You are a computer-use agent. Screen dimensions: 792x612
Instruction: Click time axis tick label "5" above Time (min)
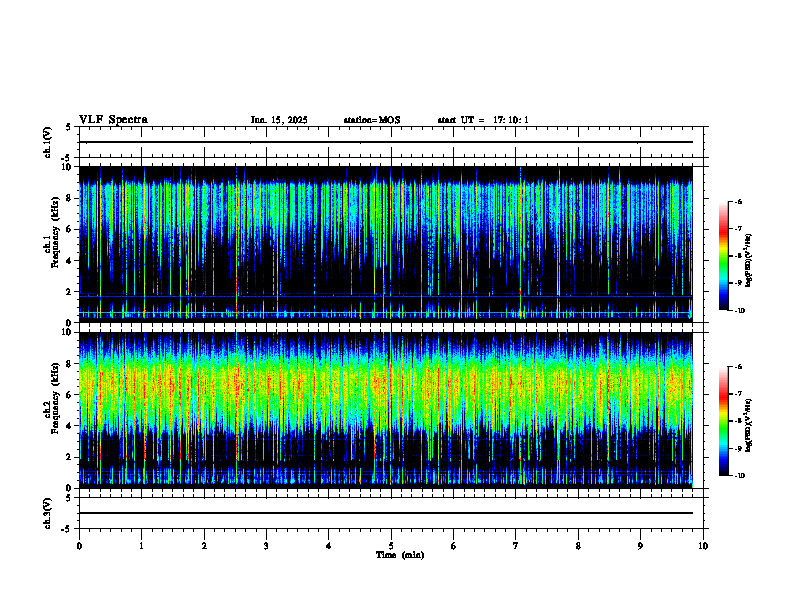pyautogui.click(x=391, y=546)
